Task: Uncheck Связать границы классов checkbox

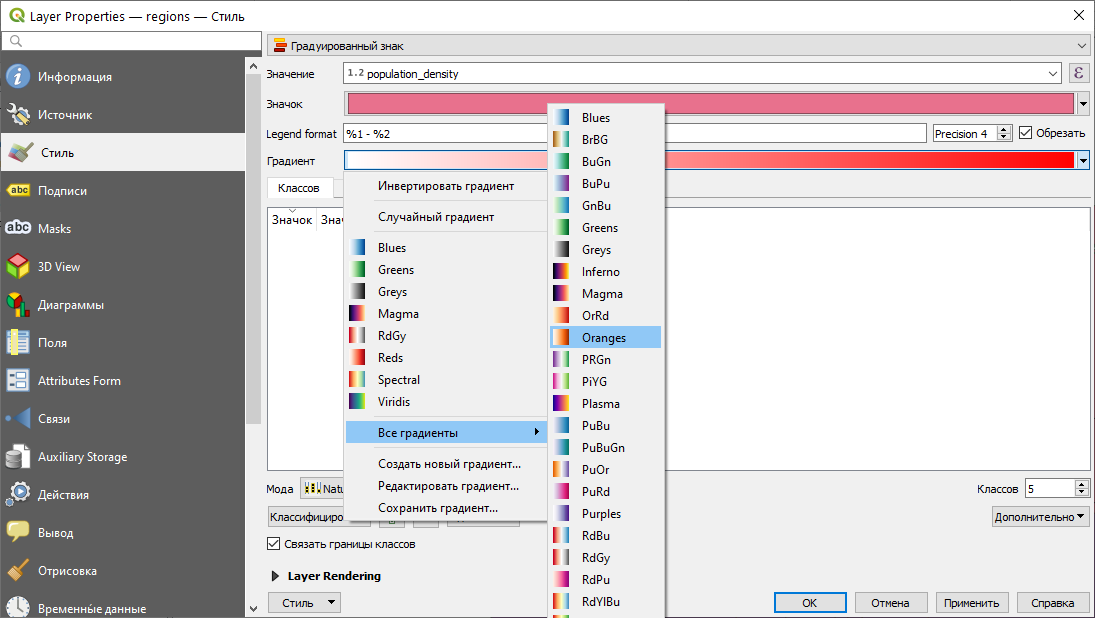Action: click(x=274, y=544)
